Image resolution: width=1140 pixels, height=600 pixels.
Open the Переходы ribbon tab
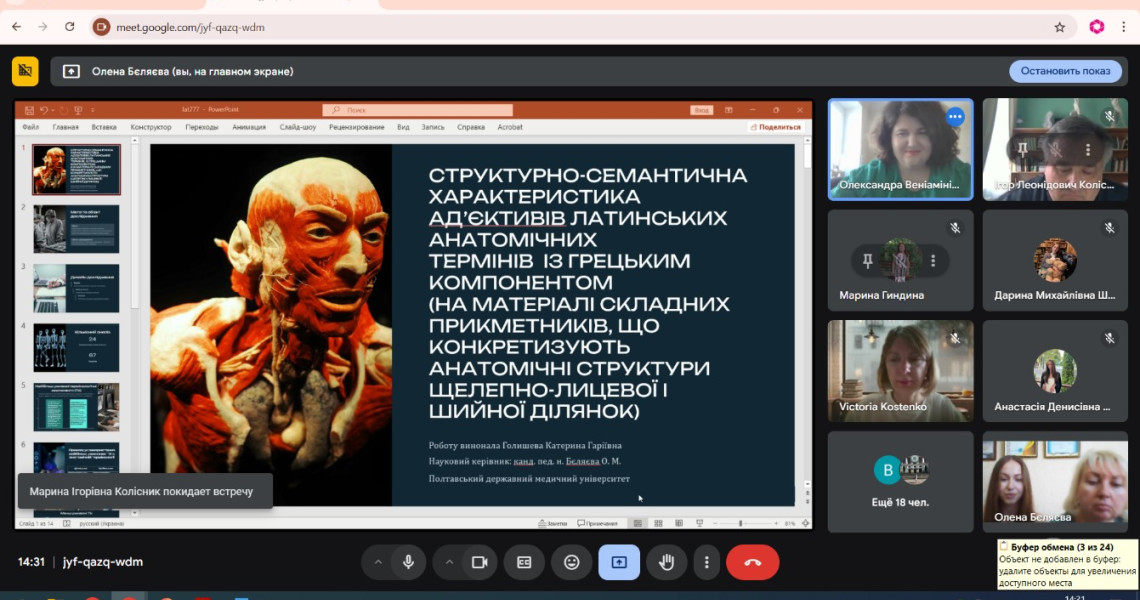(201, 127)
